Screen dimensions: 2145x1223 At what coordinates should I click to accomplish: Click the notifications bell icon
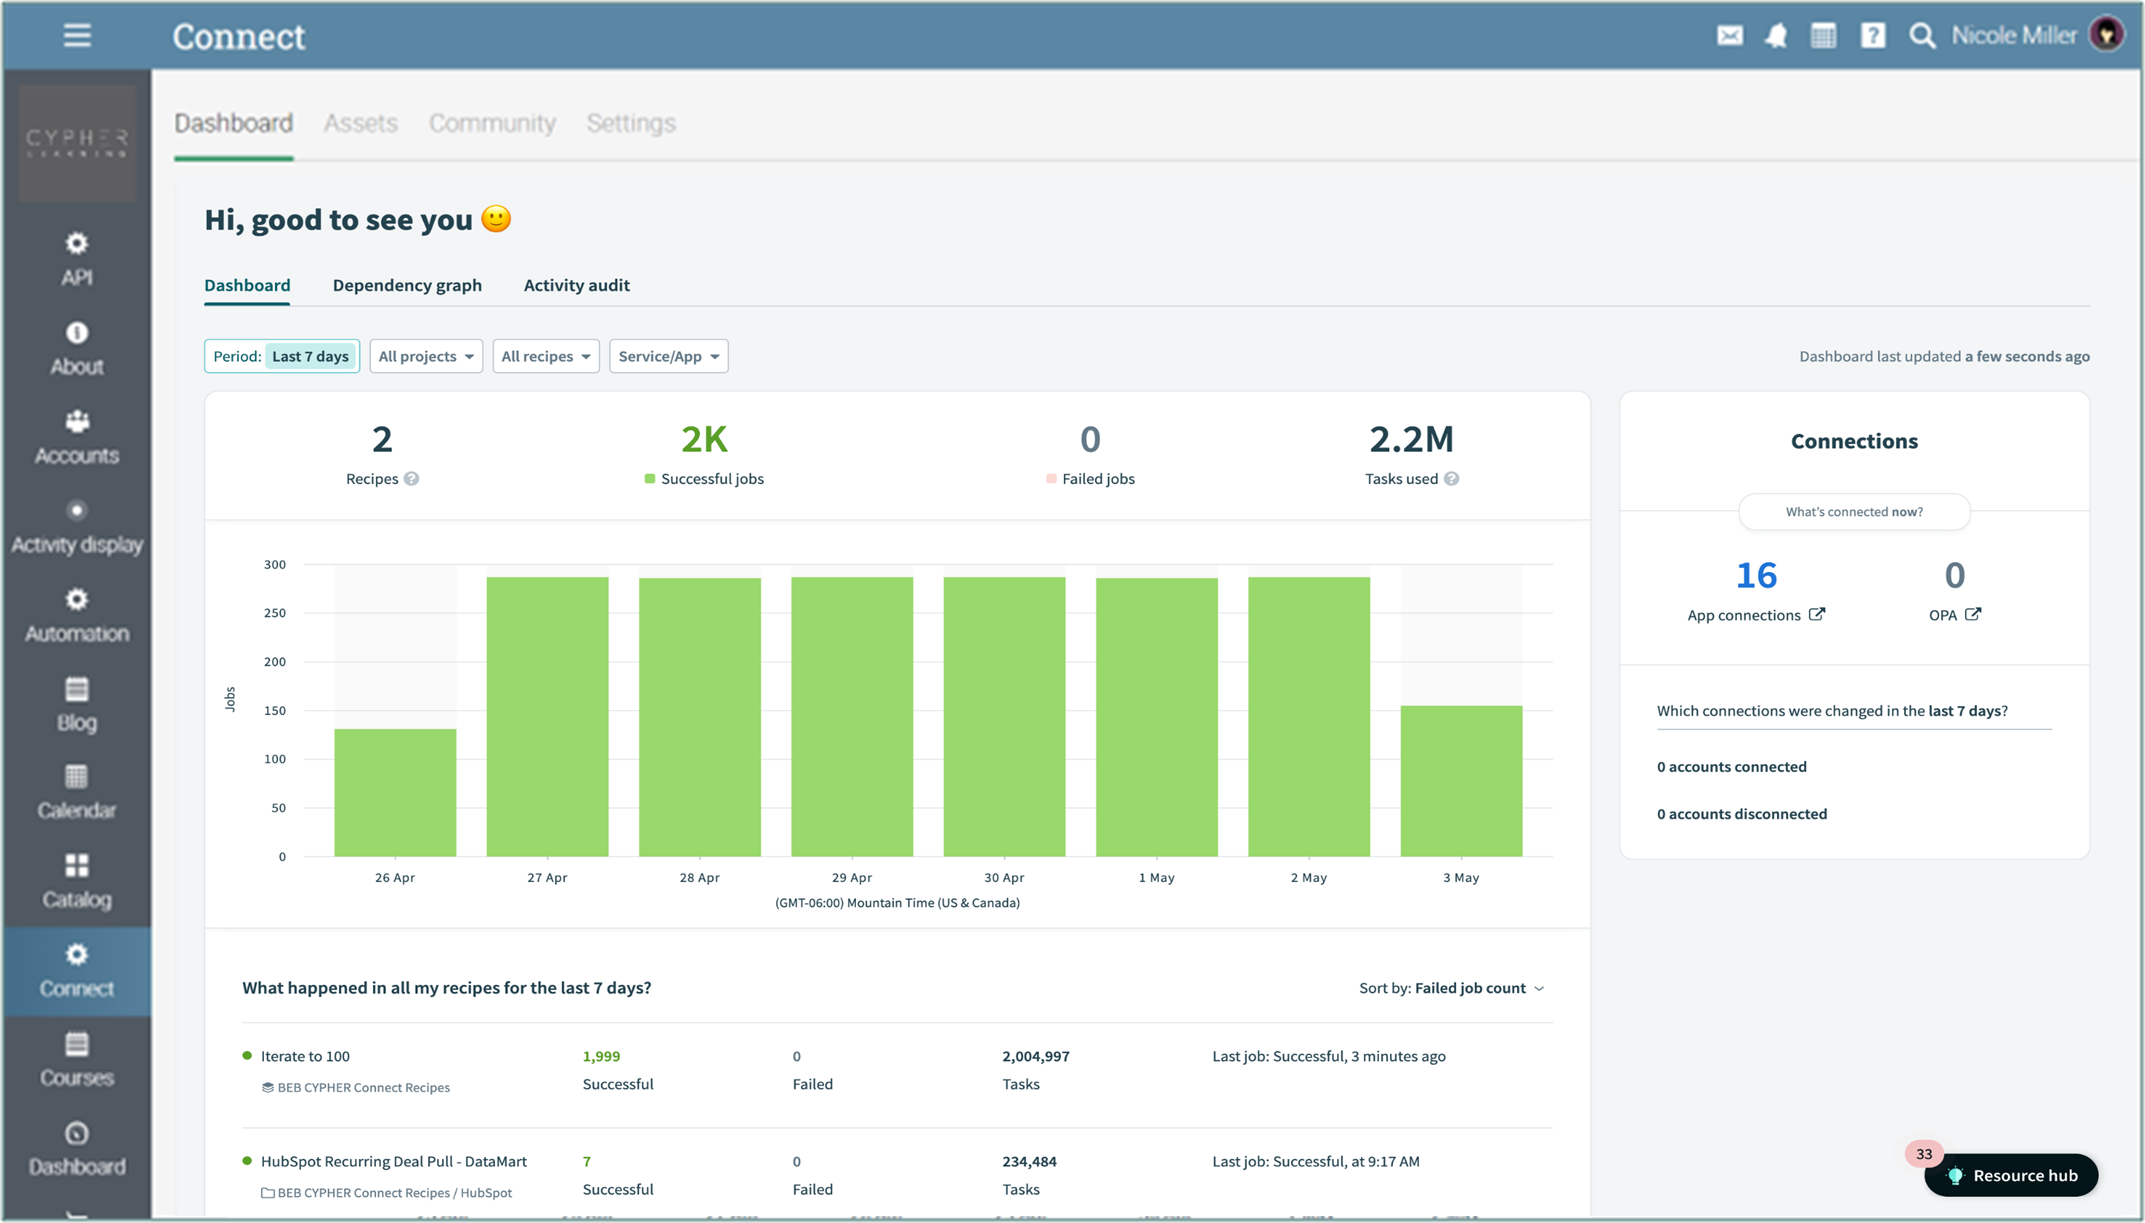1776,36
